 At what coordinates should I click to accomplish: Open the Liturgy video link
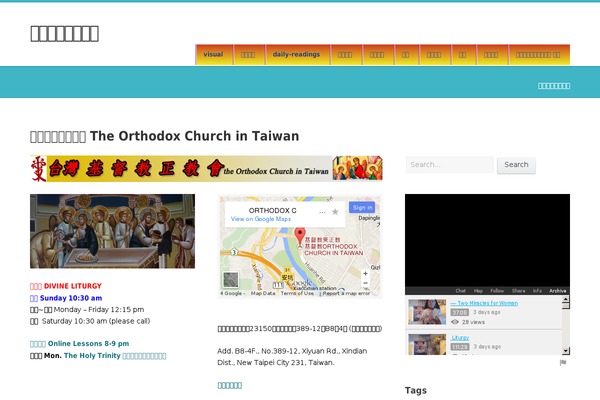(x=460, y=338)
